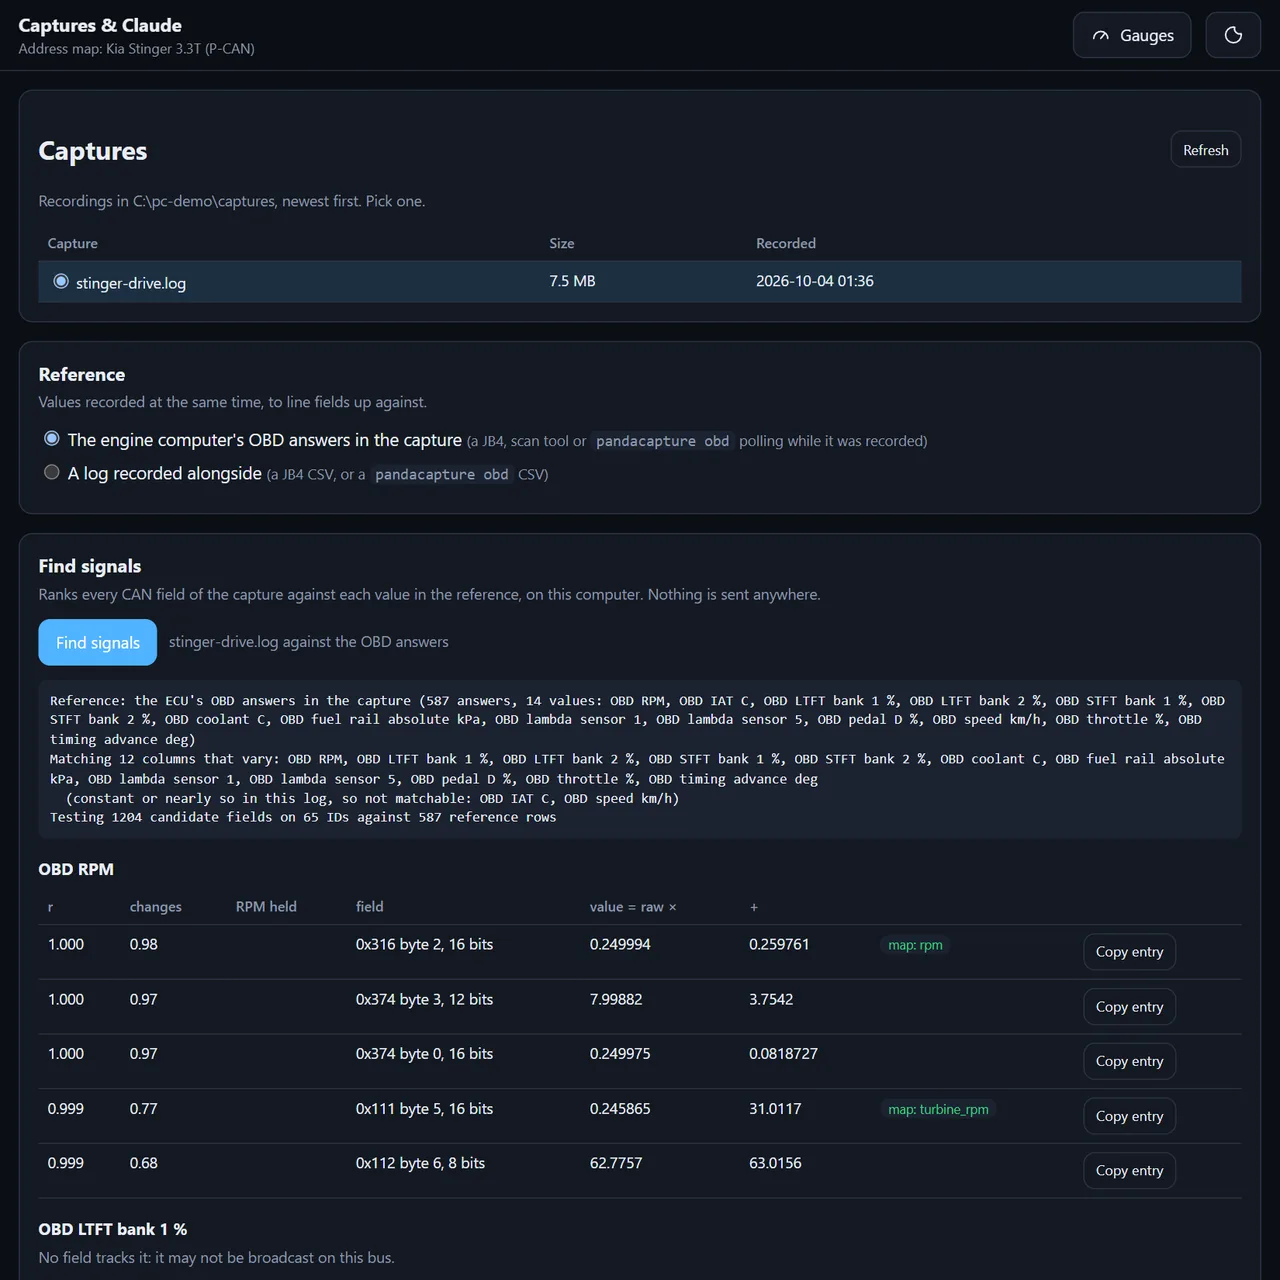
Task: Click the multiplier value 7.99882
Action: point(616,999)
